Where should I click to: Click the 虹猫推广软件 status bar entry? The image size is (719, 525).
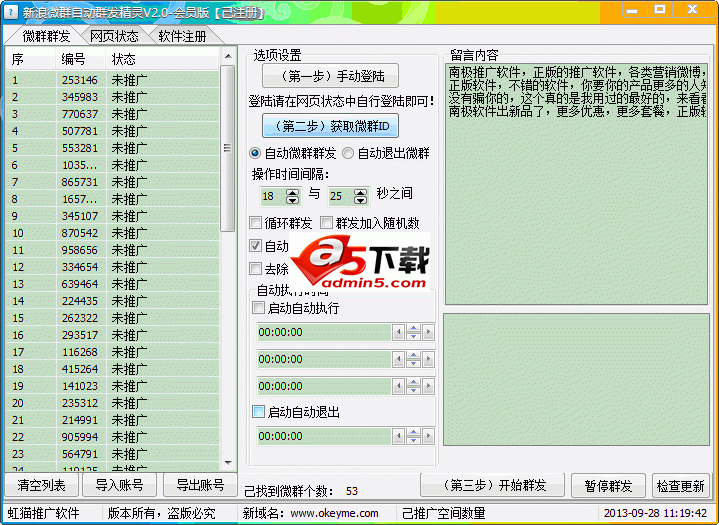pos(44,514)
